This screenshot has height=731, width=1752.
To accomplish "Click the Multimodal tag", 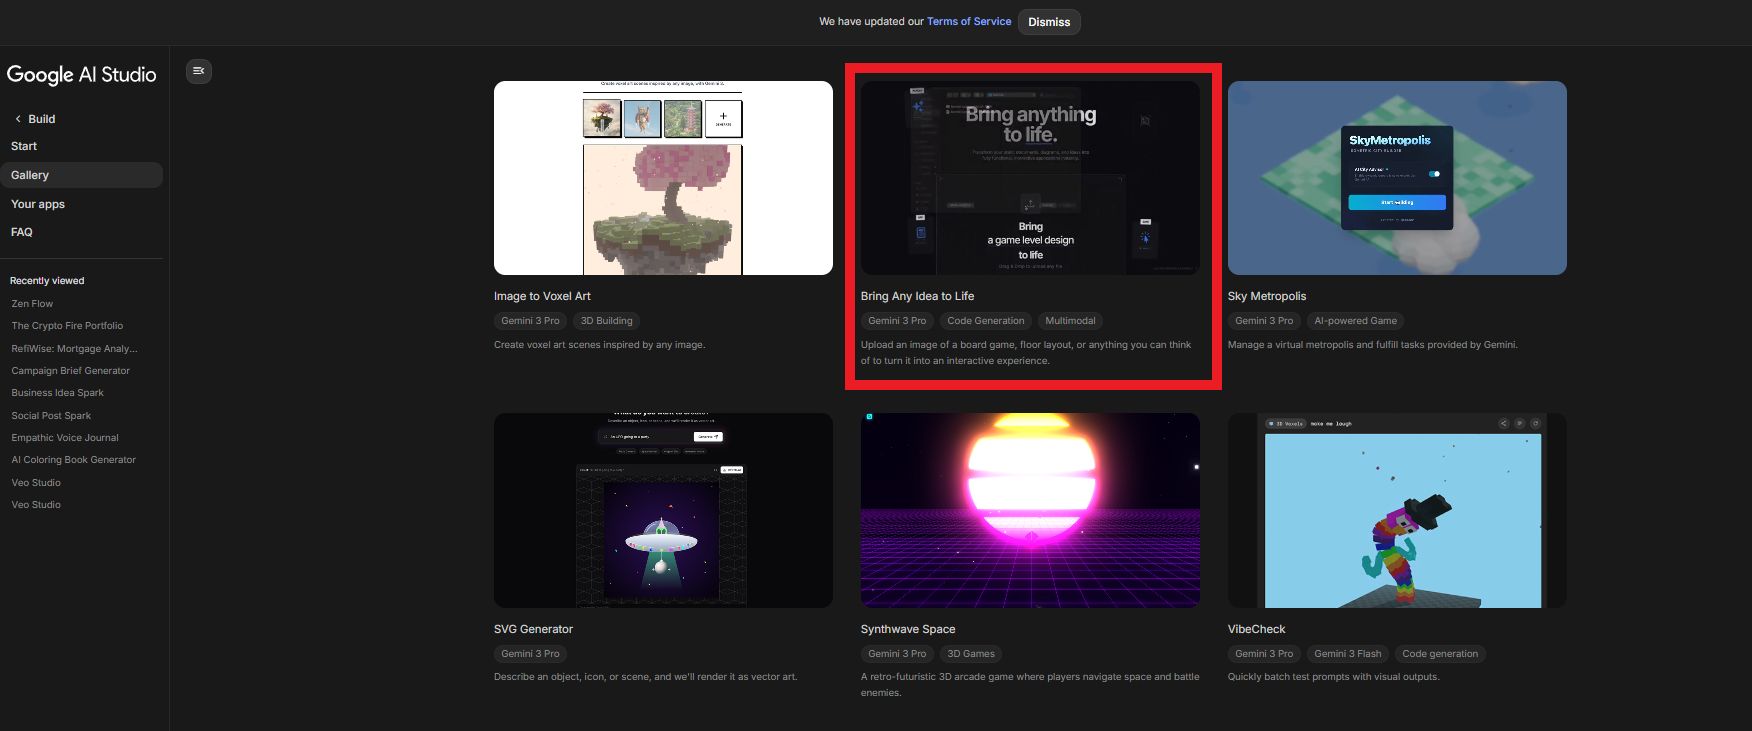I will click(x=1070, y=321).
